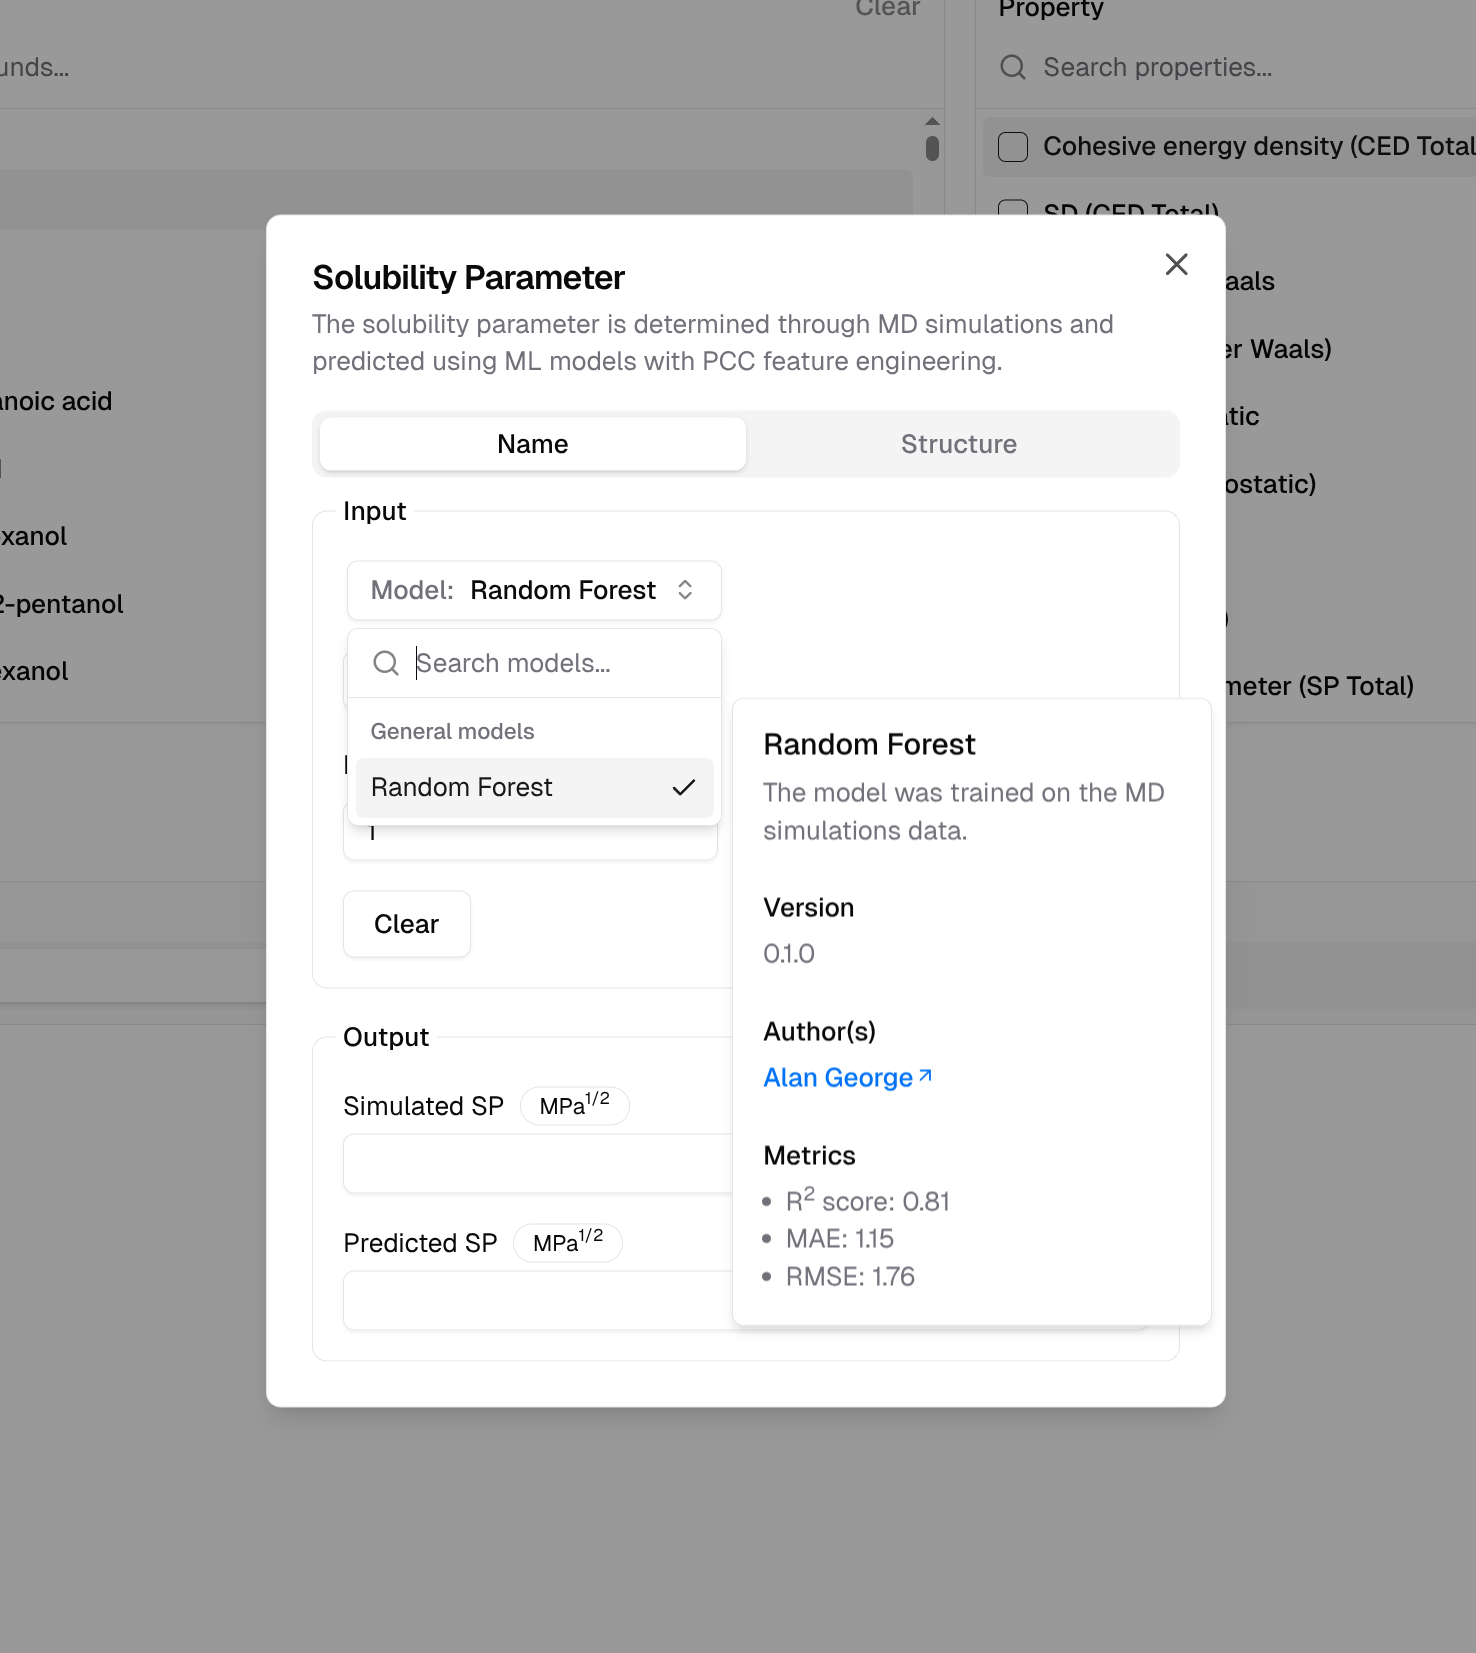This screenshot has height=1653, width=1476.
Task: Click the Predicted SP output field
Action: pos(538,1300)
